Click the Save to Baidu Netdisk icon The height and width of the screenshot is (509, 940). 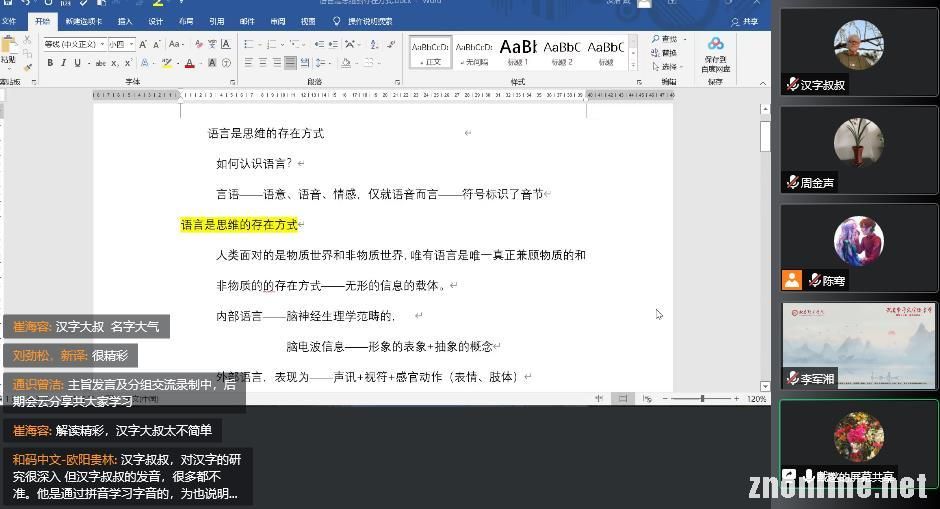tap(715, 44)
